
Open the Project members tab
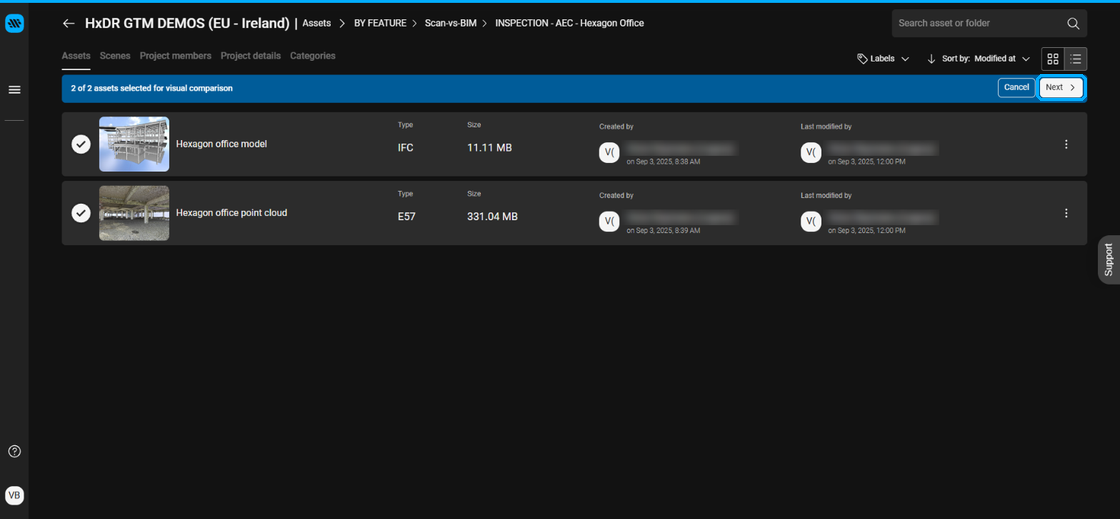176,56
